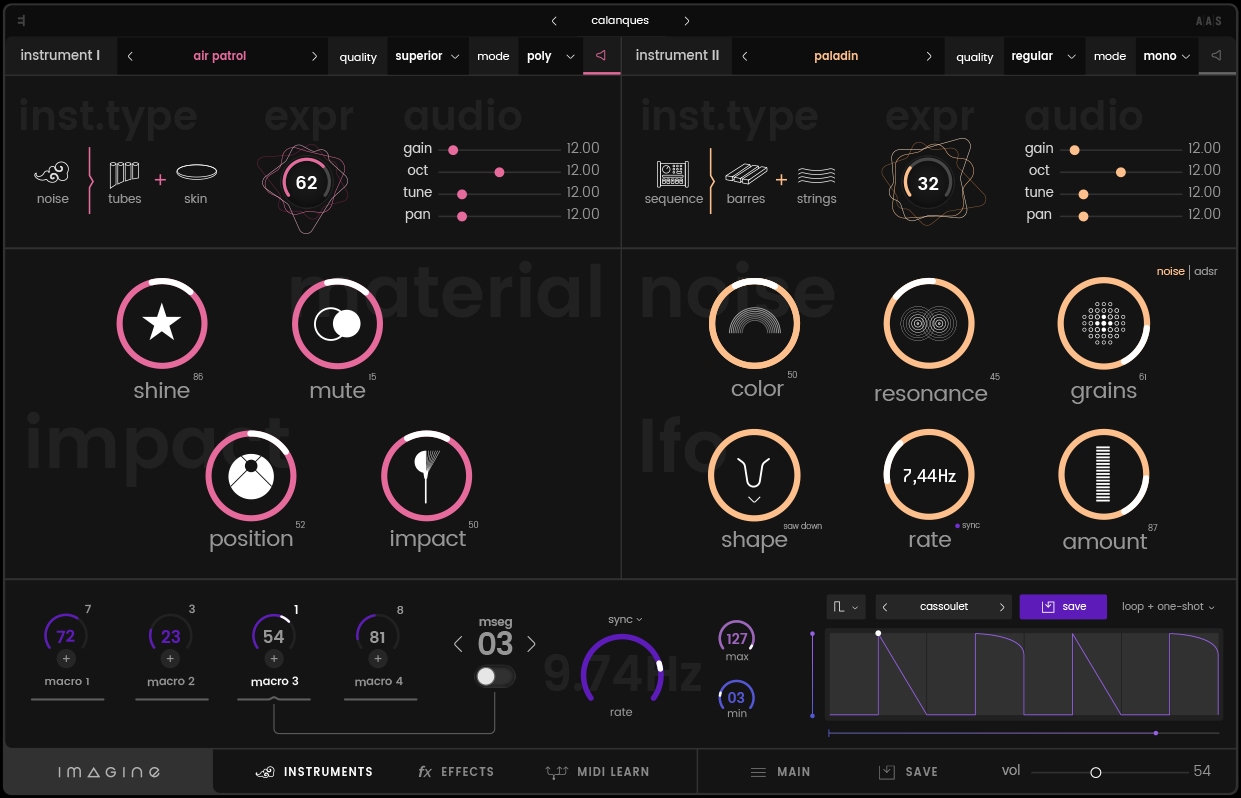Click the LFO shape saw down knob

754,476
